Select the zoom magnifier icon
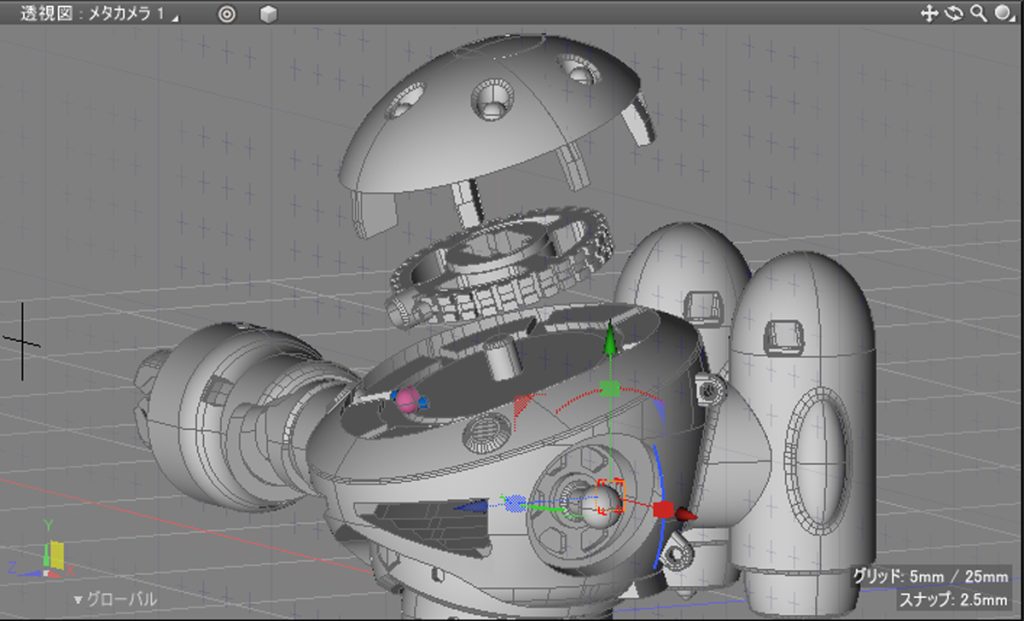Image resolution: width=1024 pixels, height=621 pixels. pos(978,13)
